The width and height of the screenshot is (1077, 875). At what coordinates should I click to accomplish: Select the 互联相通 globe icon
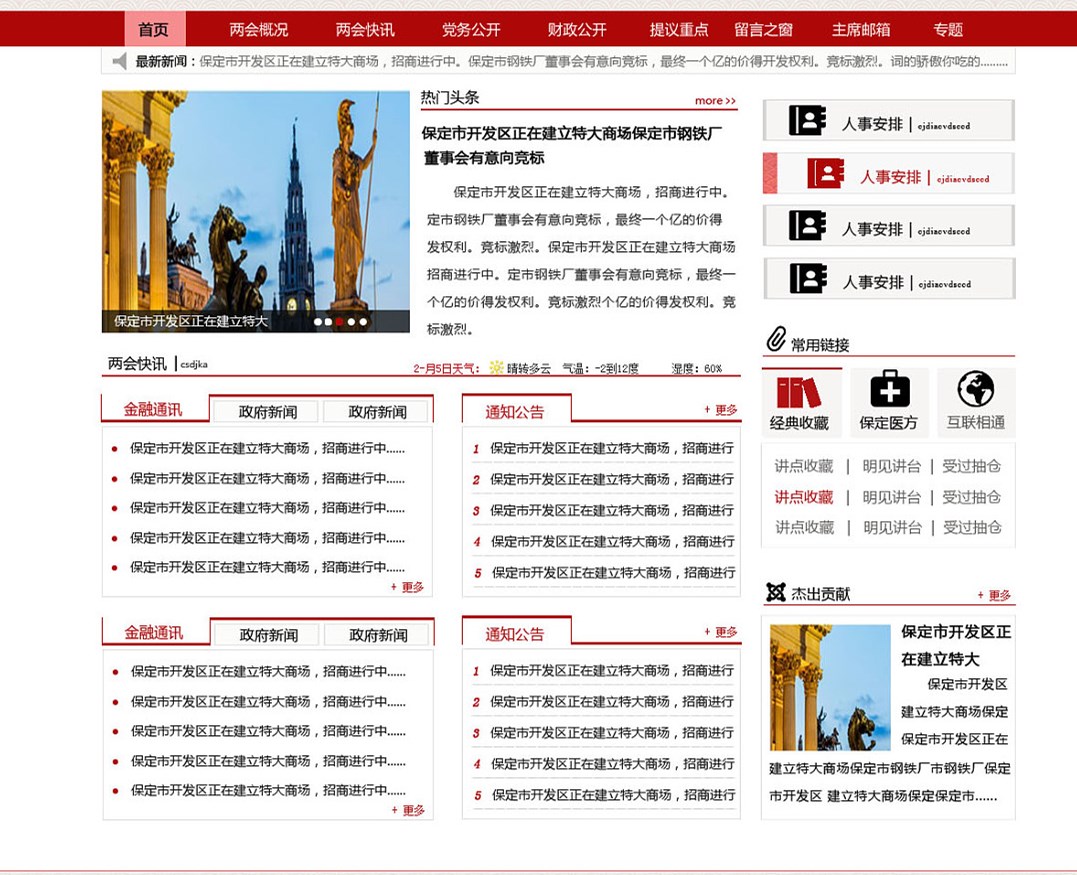(x=975, y=389)
